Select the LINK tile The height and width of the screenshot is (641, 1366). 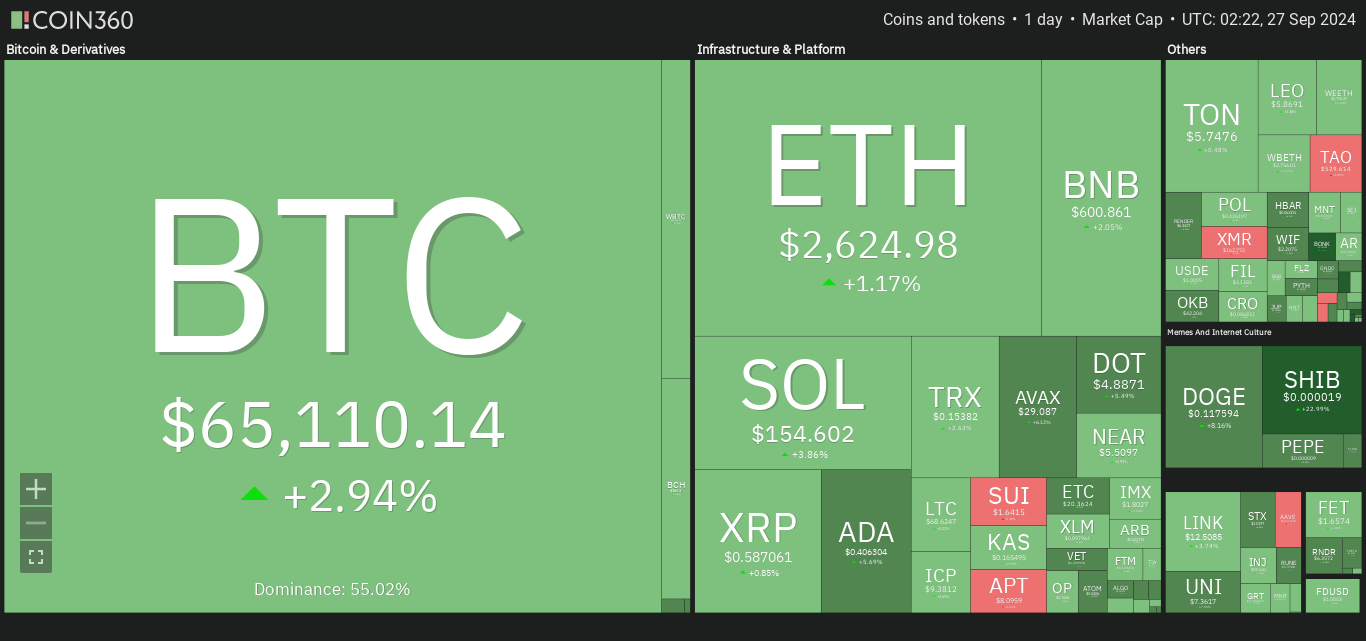coord(1203,532)
